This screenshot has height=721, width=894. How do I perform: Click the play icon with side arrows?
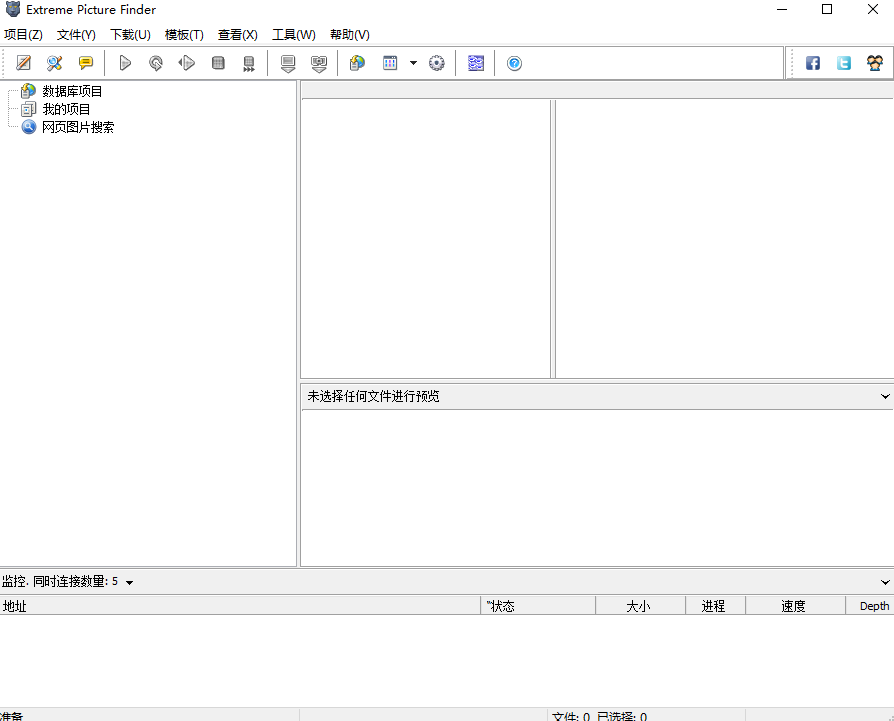tap(186, 63)
